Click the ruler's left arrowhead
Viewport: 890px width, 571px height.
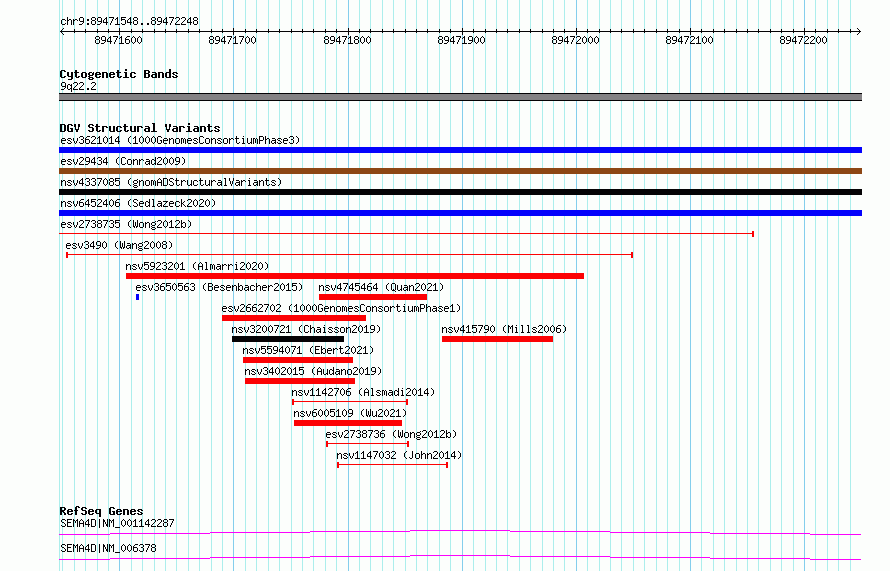click(62, 31)
